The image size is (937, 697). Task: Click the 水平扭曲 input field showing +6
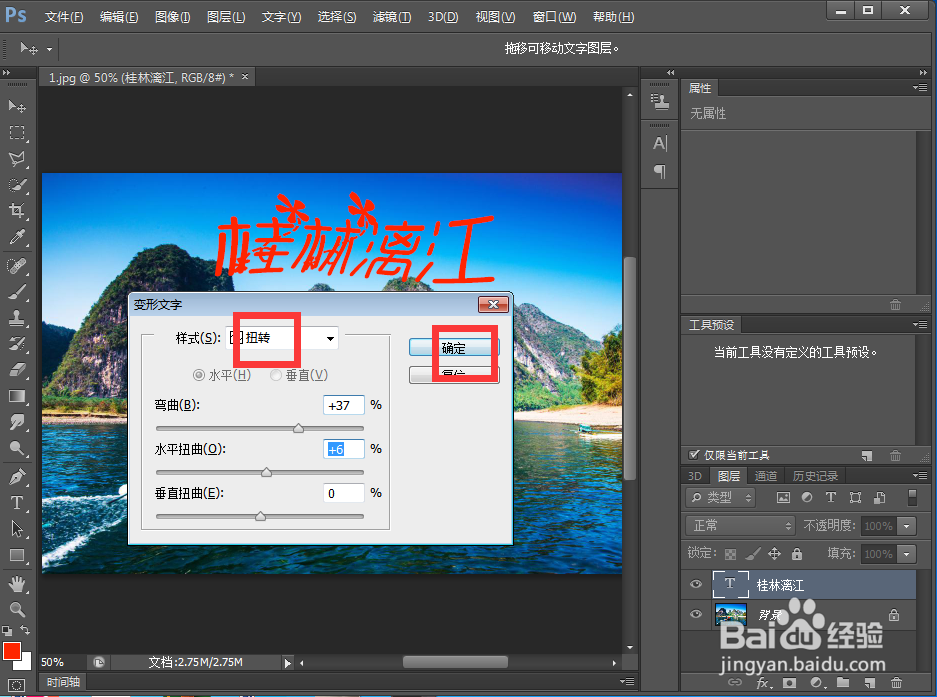point(344,450)
